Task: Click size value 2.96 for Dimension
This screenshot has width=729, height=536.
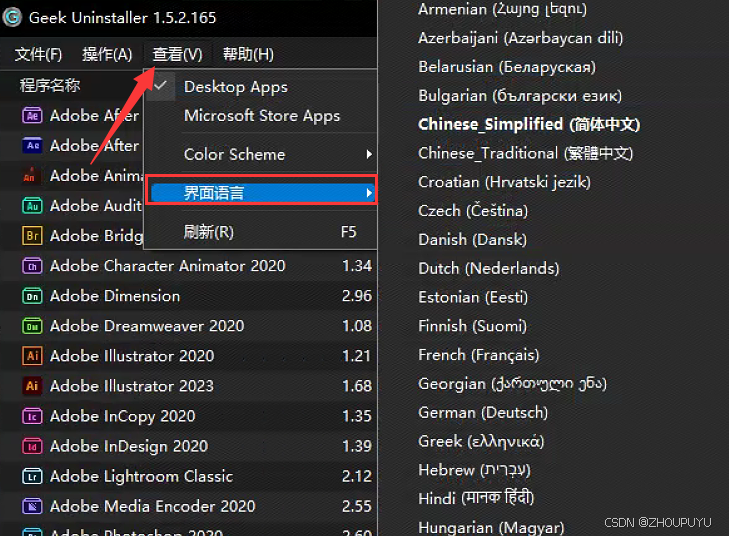Action: point(357,296)
